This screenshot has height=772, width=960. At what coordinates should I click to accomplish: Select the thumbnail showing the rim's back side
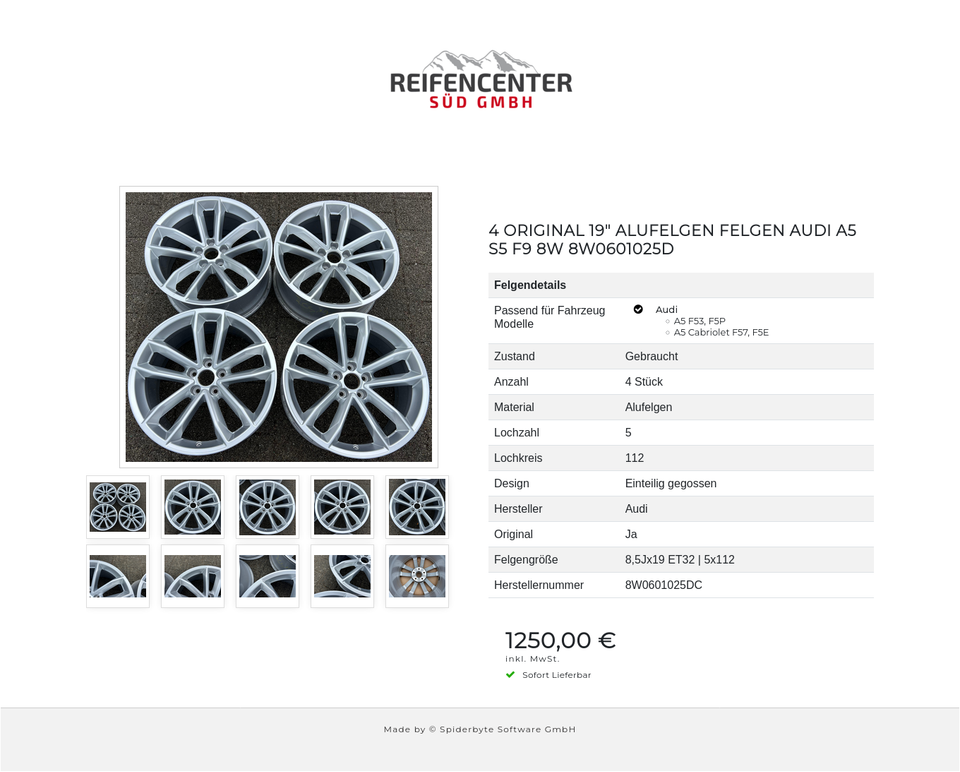pos(417,576)
